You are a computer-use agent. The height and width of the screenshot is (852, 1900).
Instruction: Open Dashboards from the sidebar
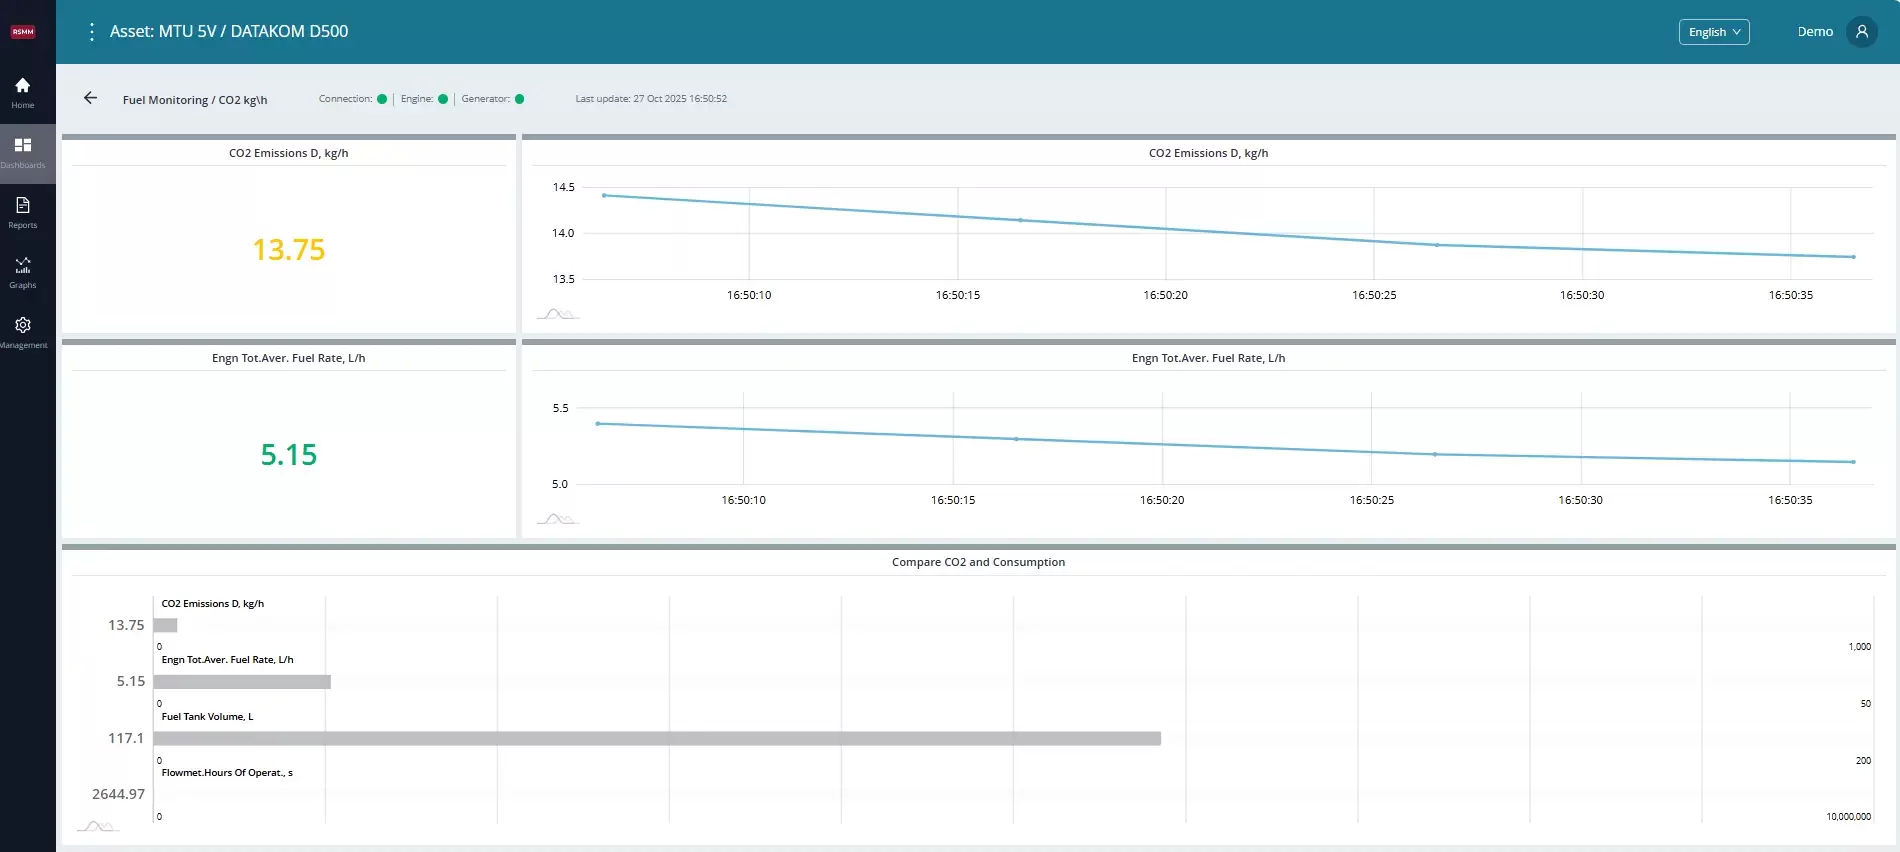pyautogui.click(x=23, y=153)
